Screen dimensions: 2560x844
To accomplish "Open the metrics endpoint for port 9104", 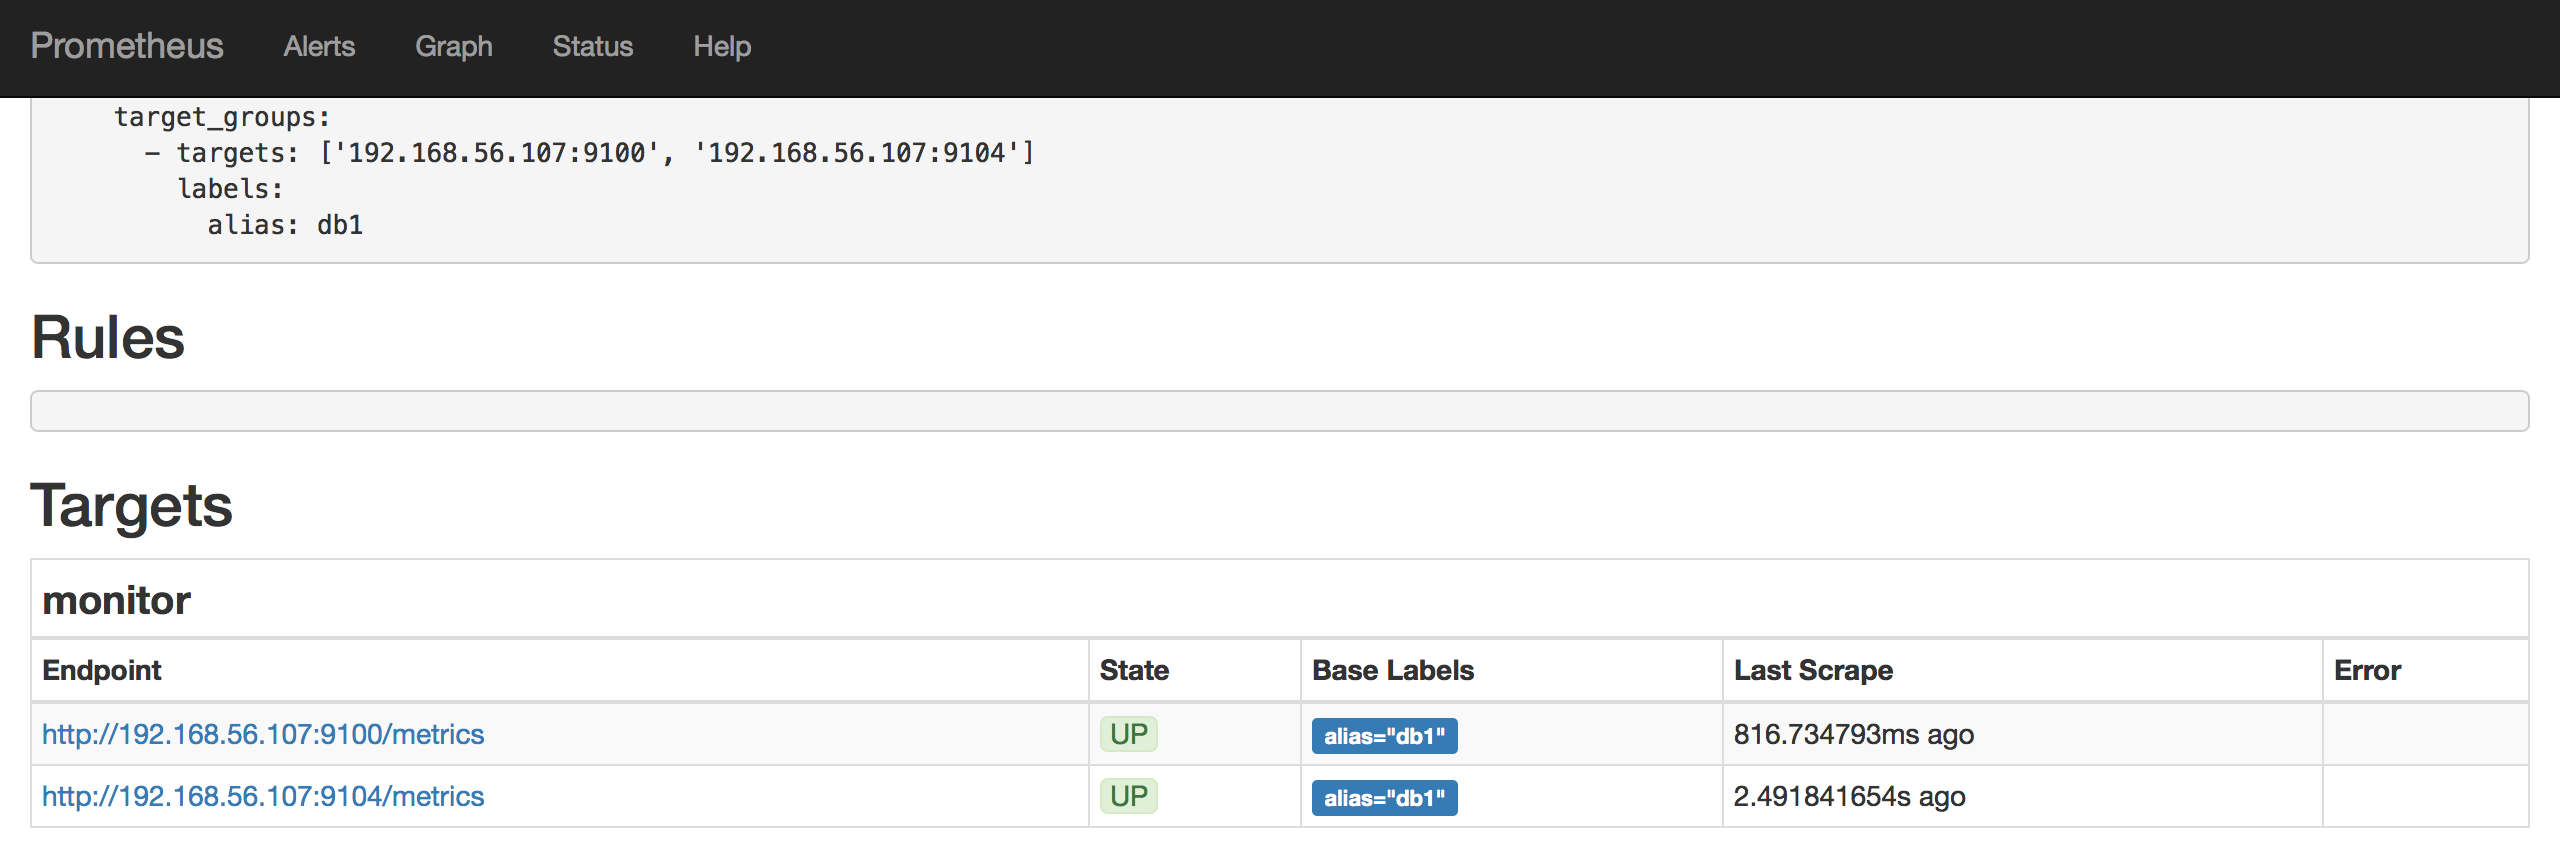I will [x=262, y=797].
